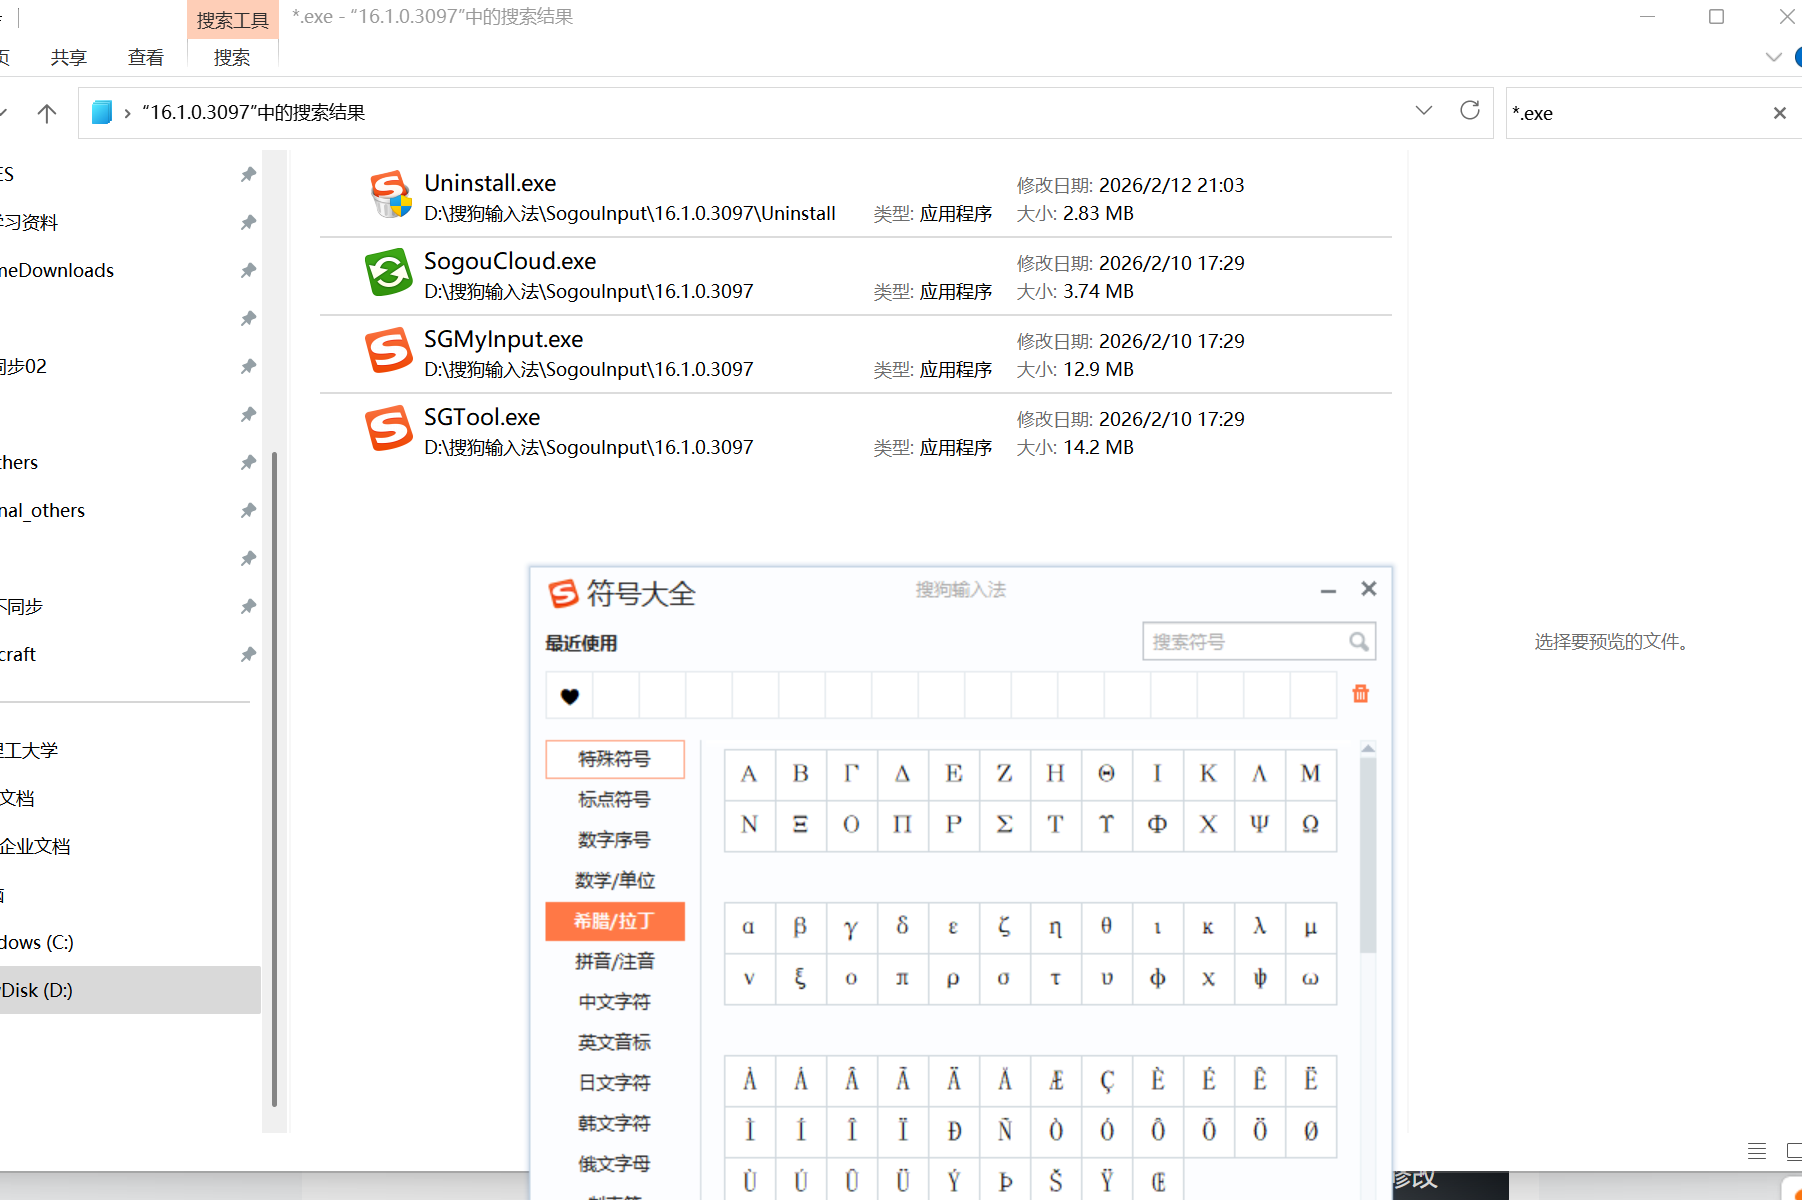
Task: Select the 标点符号 category
Action: 615,799
